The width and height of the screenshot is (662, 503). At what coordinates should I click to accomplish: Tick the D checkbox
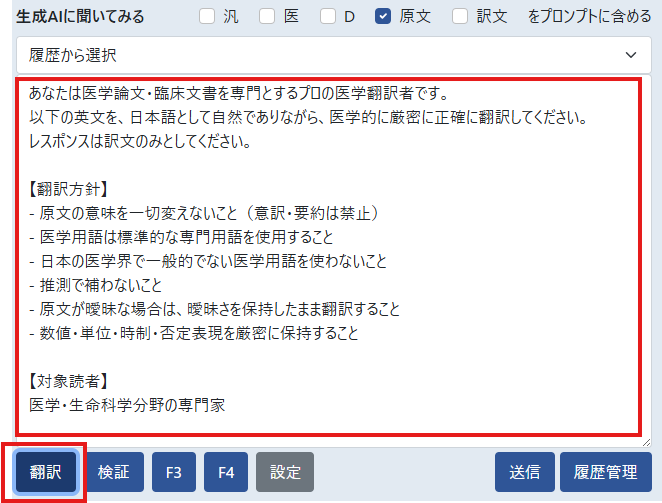327,16
